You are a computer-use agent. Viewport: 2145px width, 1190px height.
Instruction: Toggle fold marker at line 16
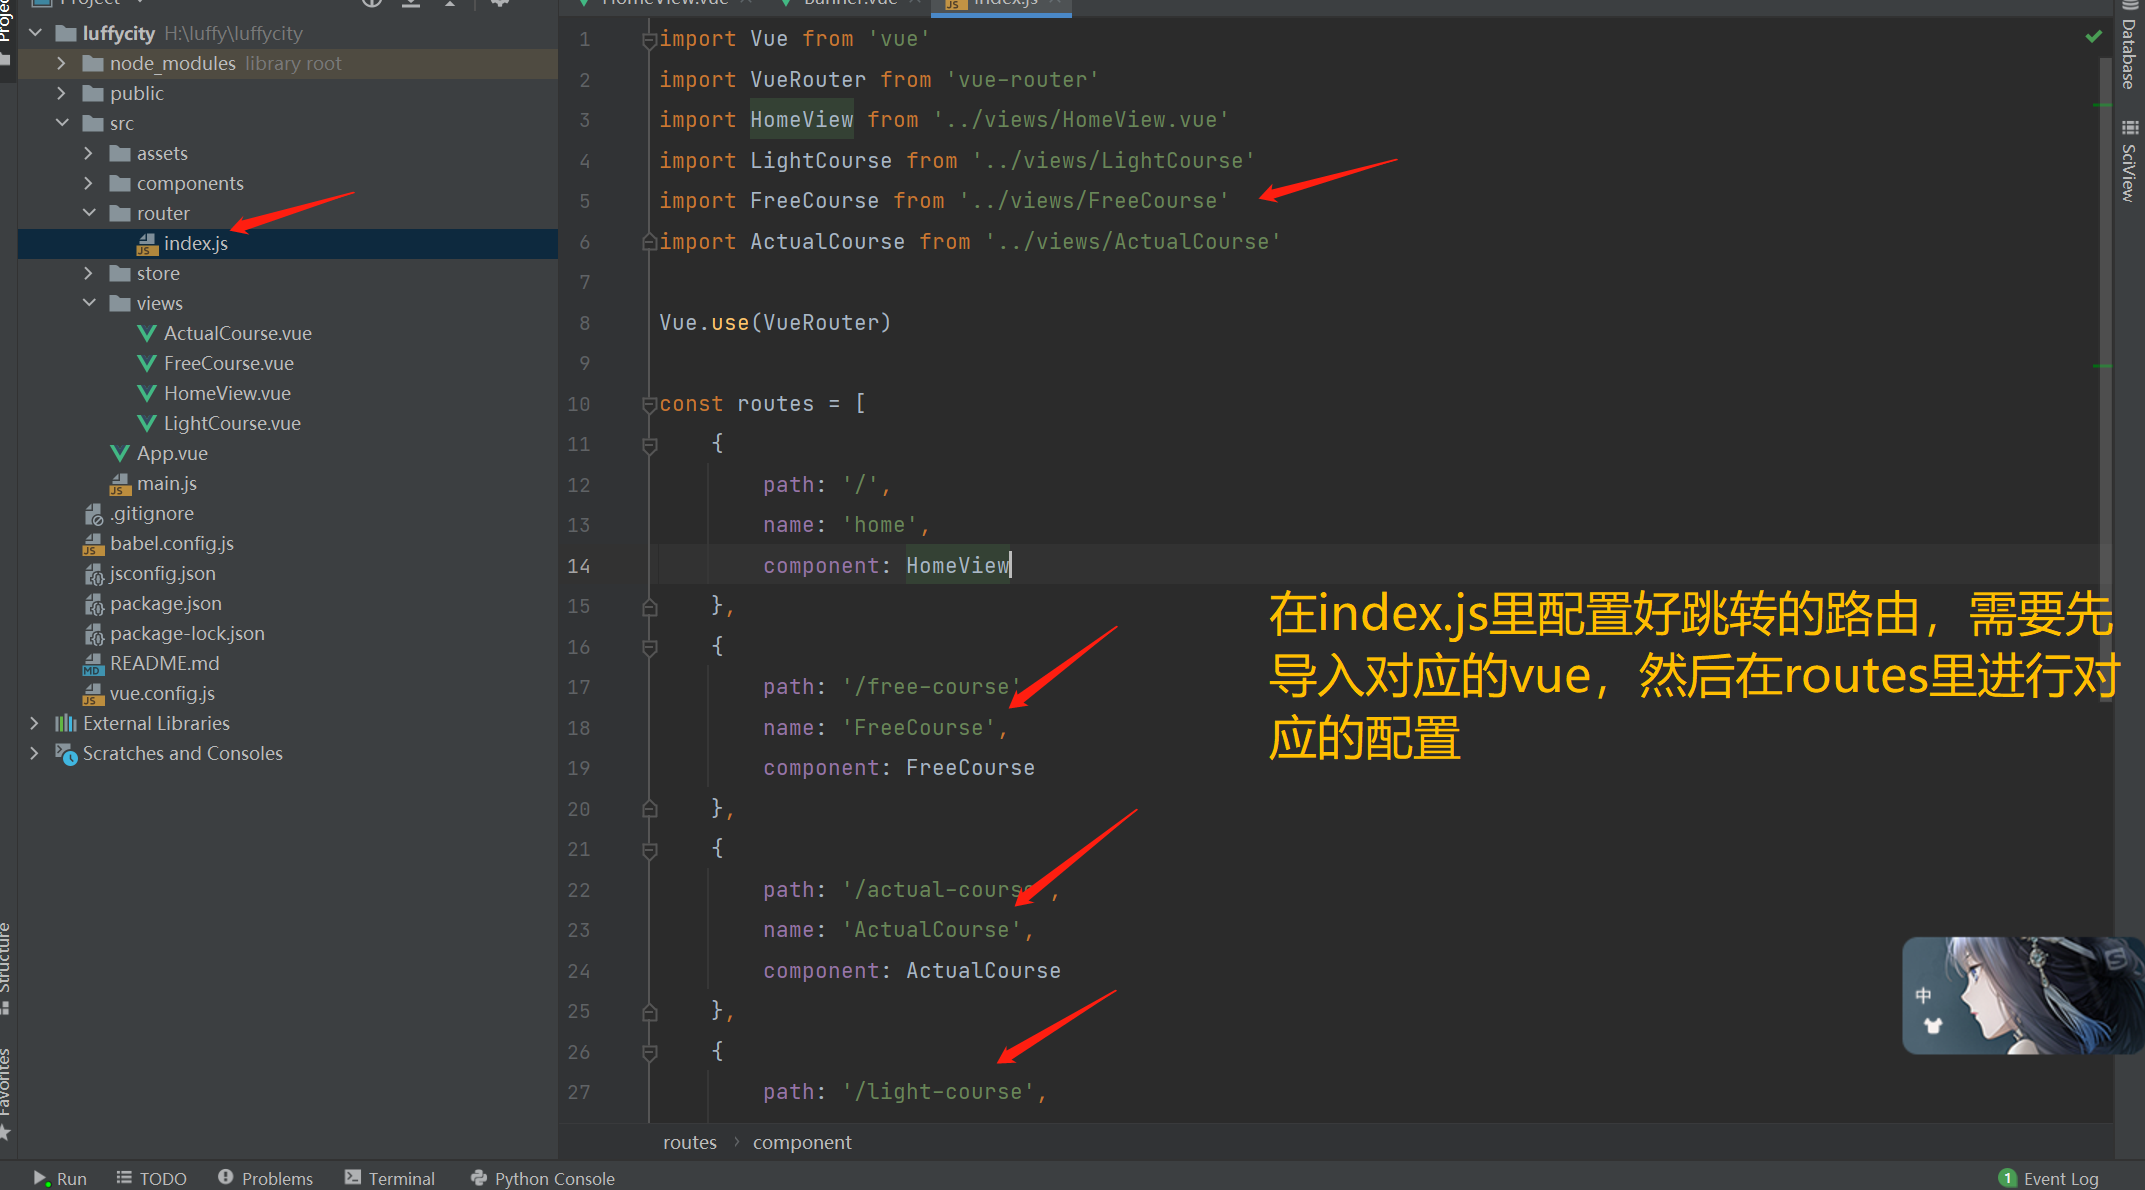pos(649,647)
